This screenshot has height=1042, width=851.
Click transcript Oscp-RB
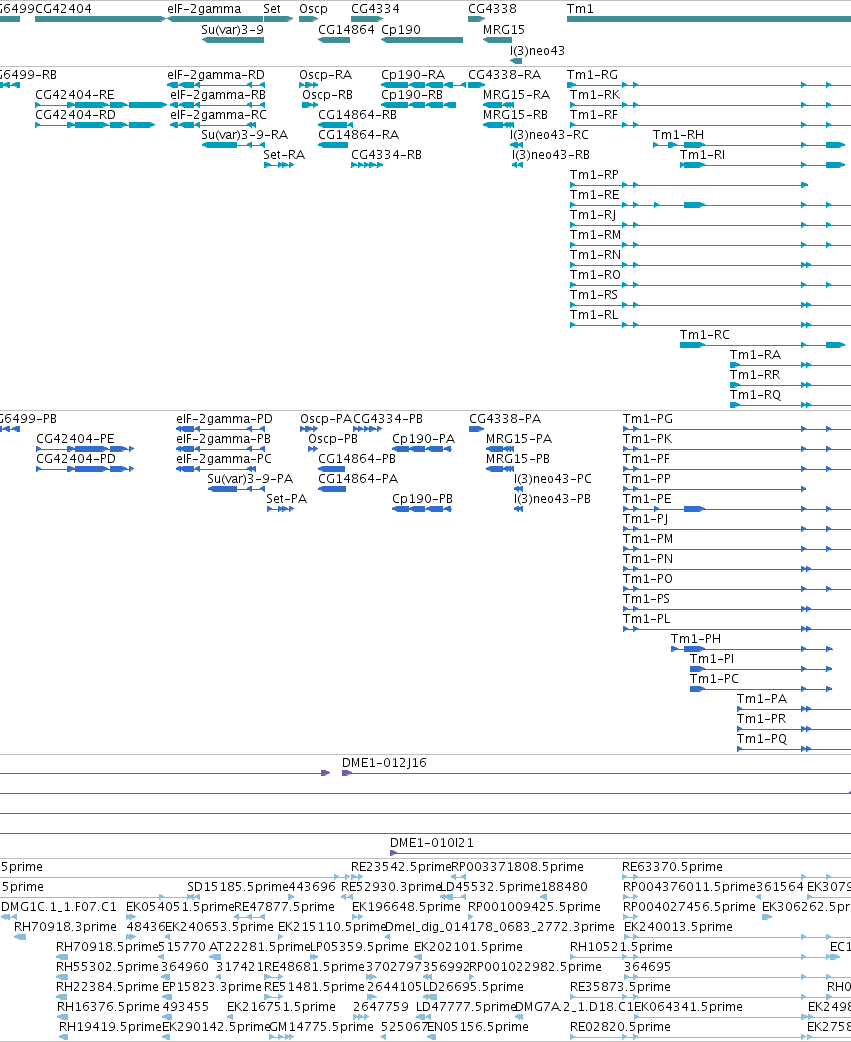click(x=312, y=105)
